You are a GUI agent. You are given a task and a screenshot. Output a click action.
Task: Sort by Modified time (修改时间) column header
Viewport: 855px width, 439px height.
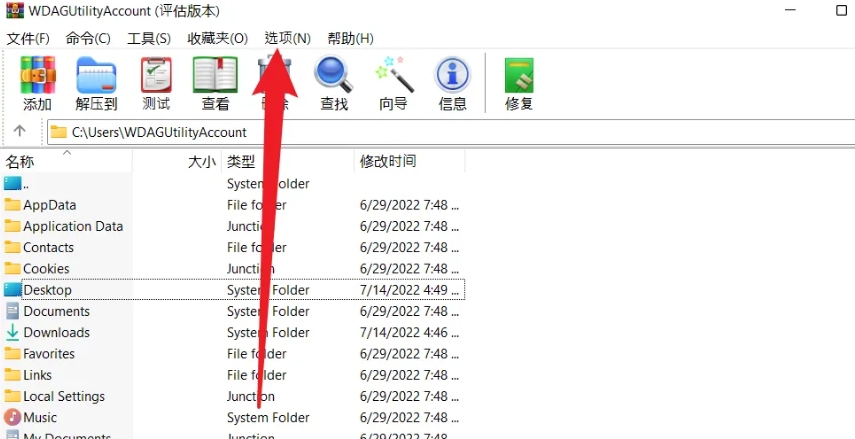click(x=388, y=161)
